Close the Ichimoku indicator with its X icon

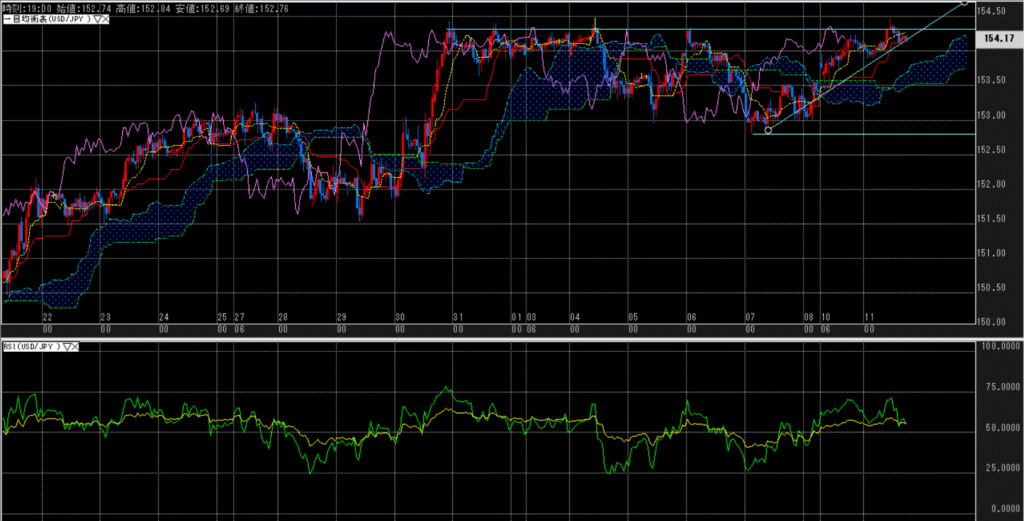[x=105, y=19]
